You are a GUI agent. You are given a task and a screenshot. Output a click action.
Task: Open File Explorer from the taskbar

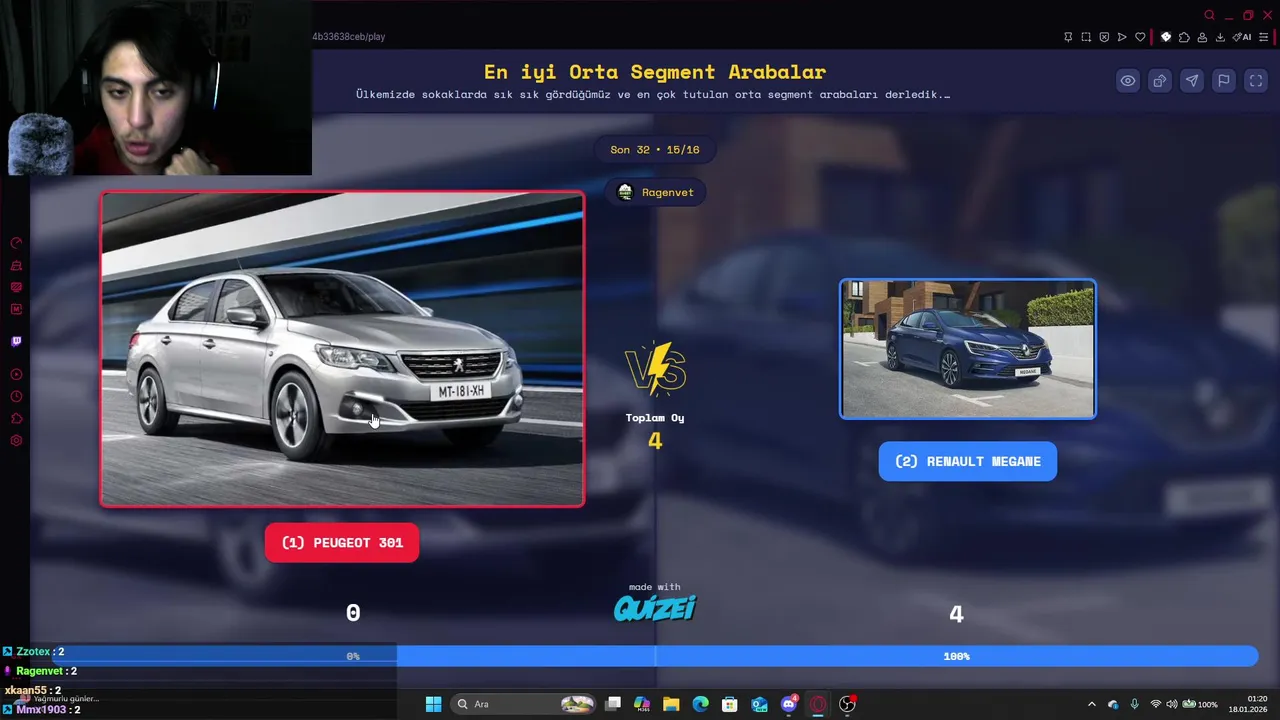coord(671,704)
